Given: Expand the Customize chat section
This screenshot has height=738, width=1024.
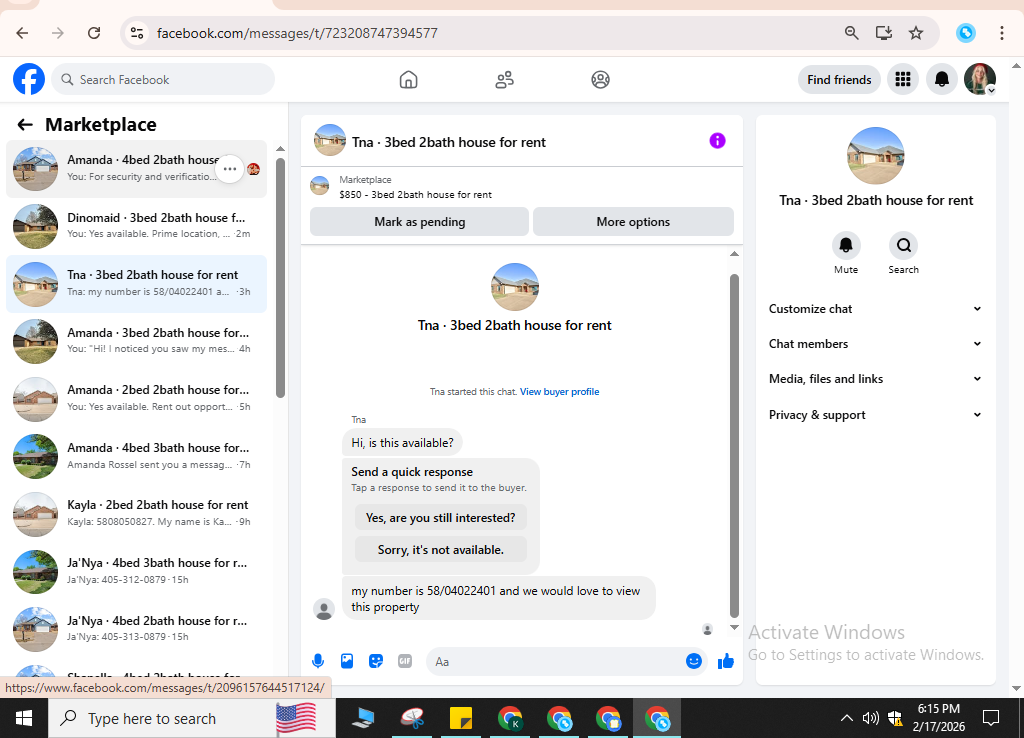Looking at the screenshot, I should click(875, 309).
